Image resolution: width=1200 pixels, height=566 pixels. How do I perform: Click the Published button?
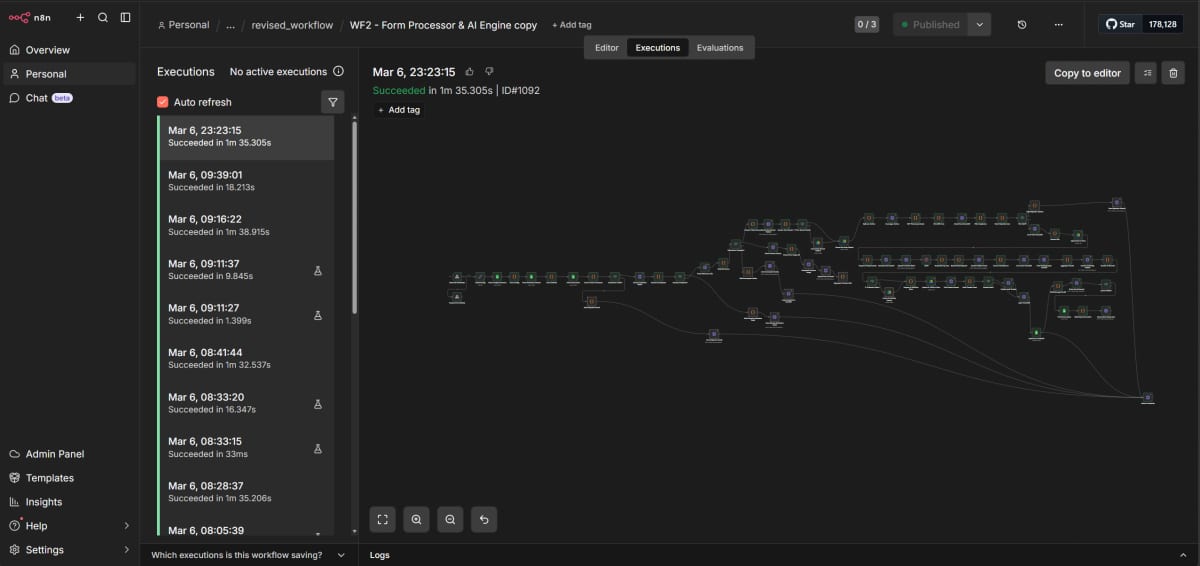click(930, 24)
